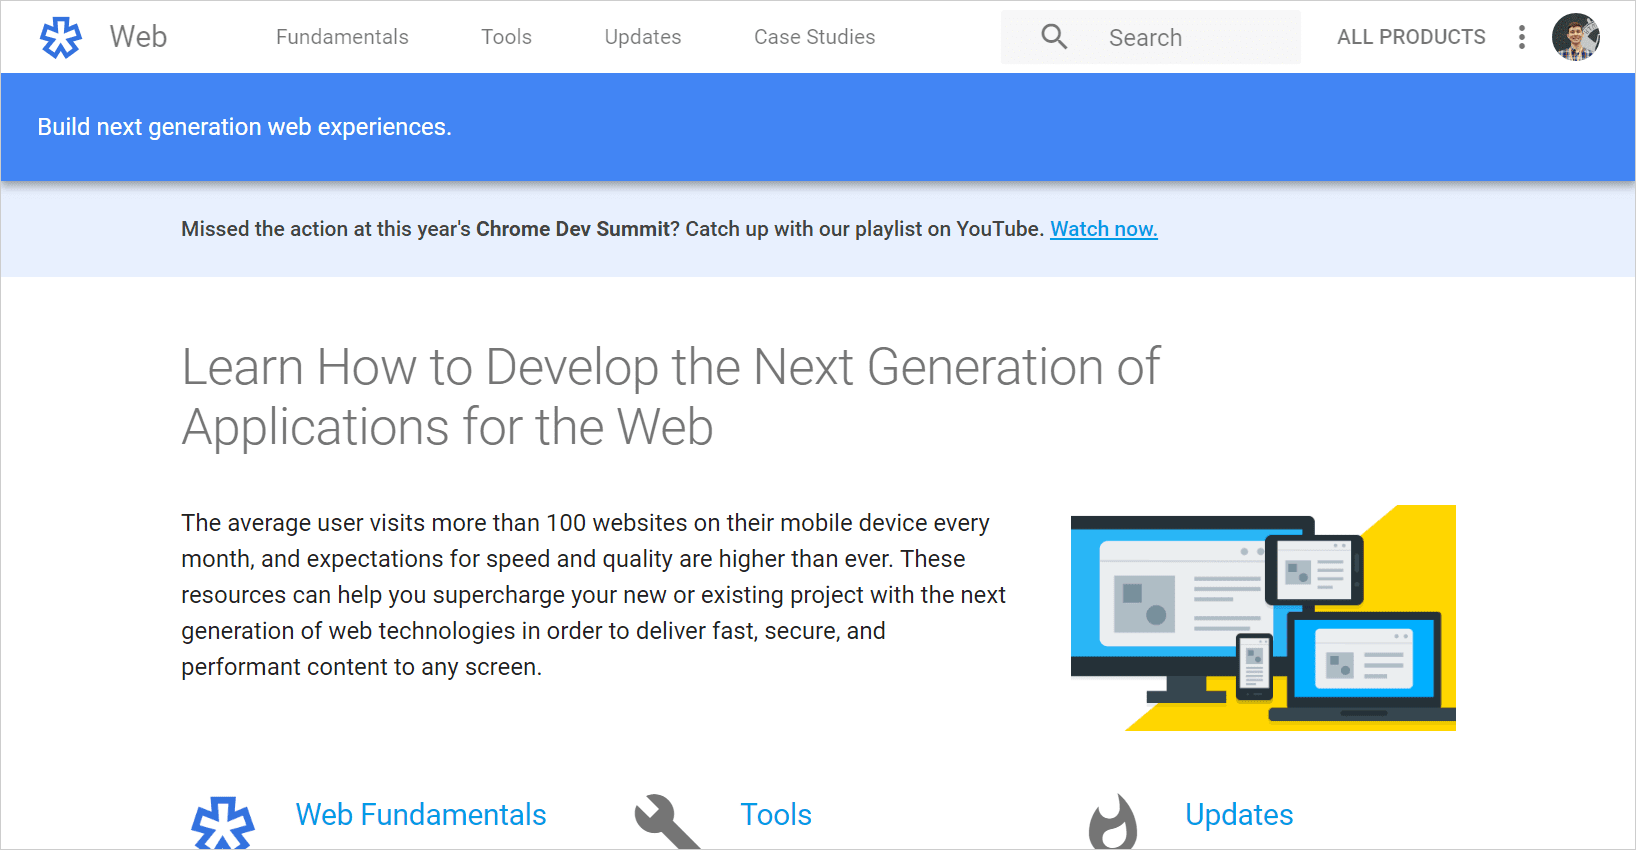Image resolution: width=1636 pixels, height=850 pixels.
Task: Go to the Tools nav tab
Action: tap(506, 37)
